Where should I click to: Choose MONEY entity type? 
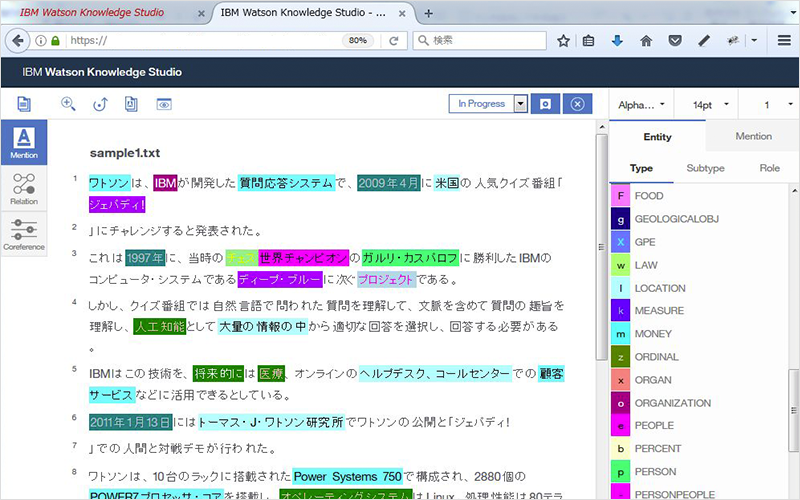pos(653,334)
